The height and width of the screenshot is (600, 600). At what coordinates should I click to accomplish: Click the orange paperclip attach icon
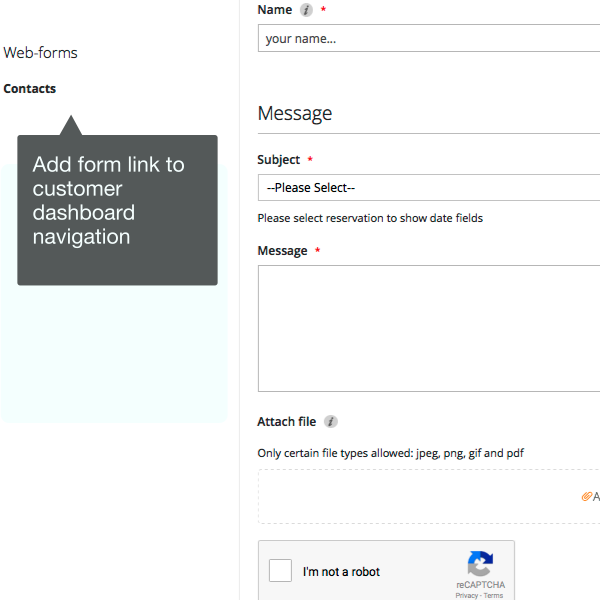pyautogui.click(x=586, y=496)
